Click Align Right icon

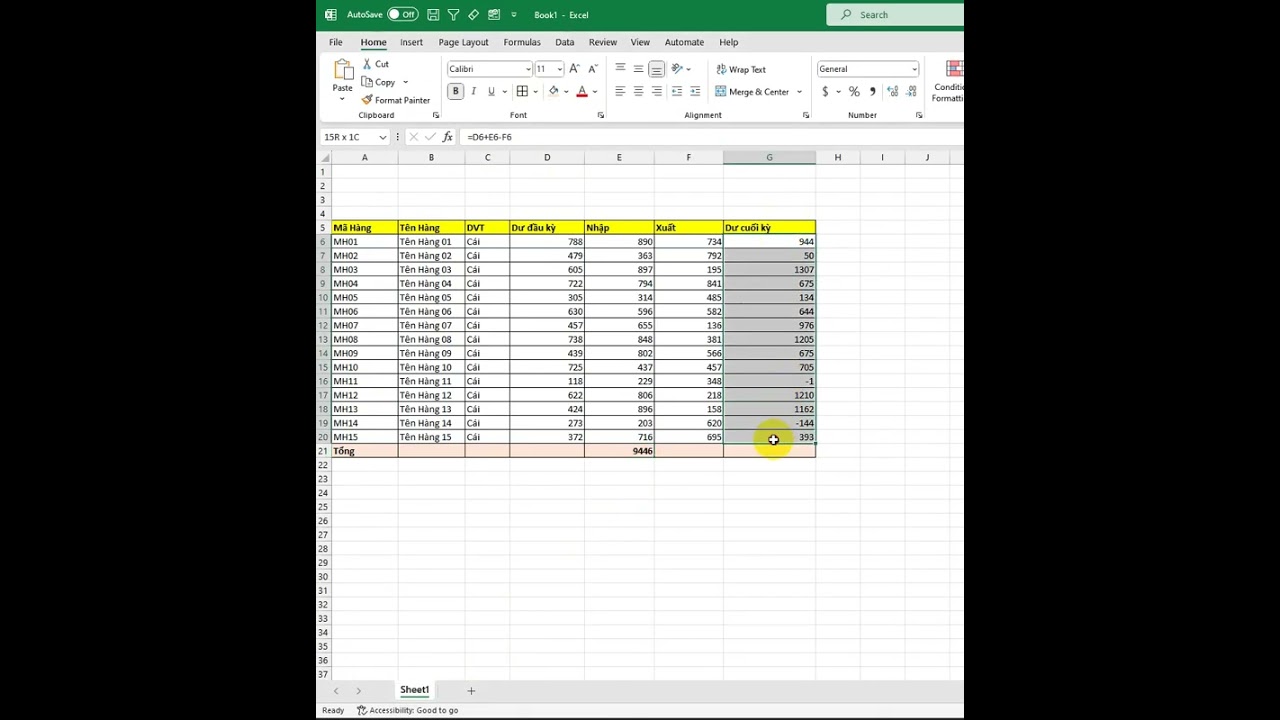tap(656, 91)
